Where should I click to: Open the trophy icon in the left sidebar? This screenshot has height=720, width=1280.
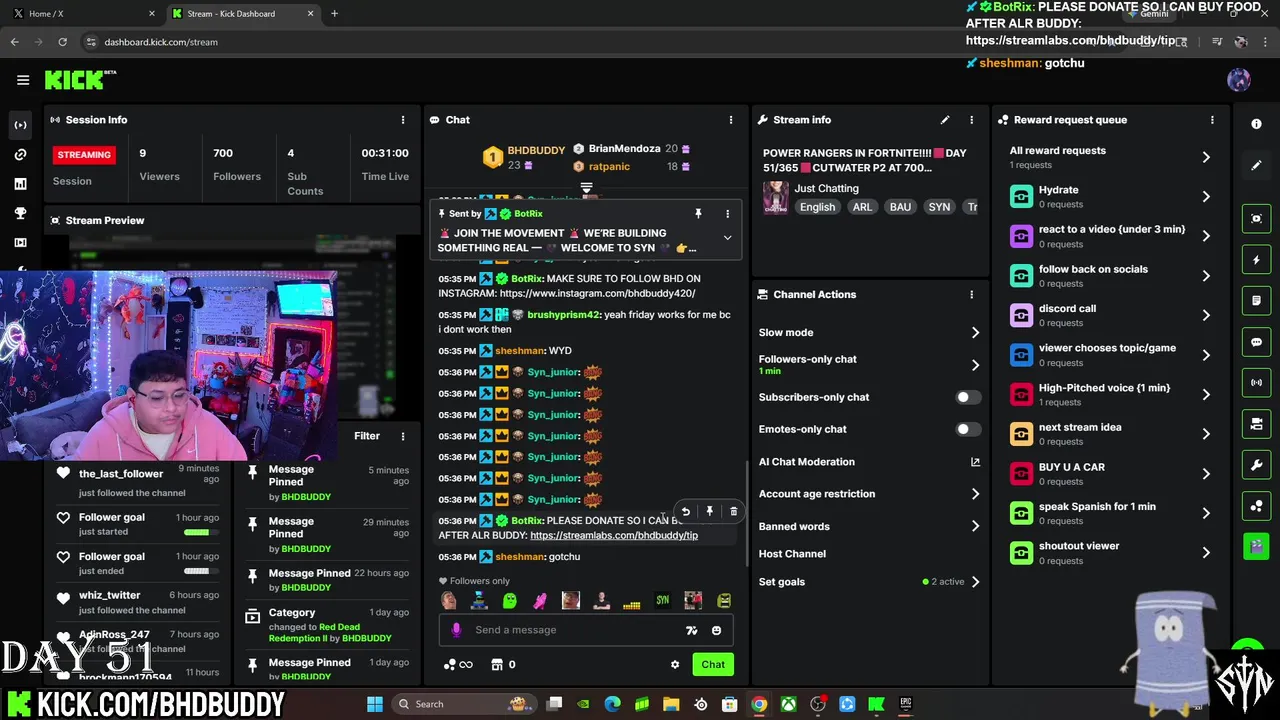click(20, 213)
